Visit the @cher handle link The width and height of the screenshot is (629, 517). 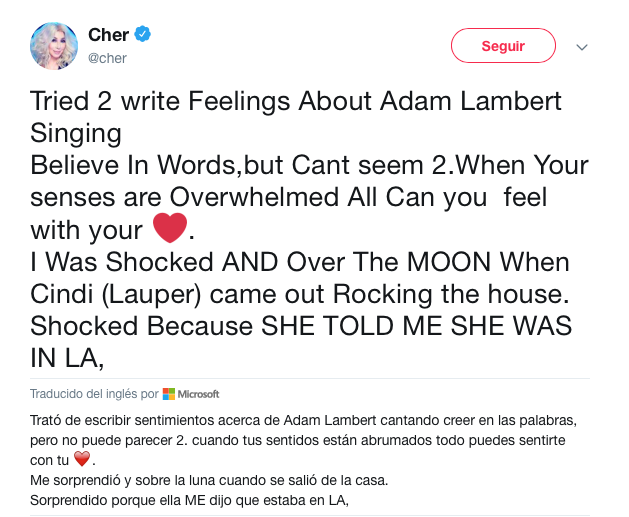point(107,58)
